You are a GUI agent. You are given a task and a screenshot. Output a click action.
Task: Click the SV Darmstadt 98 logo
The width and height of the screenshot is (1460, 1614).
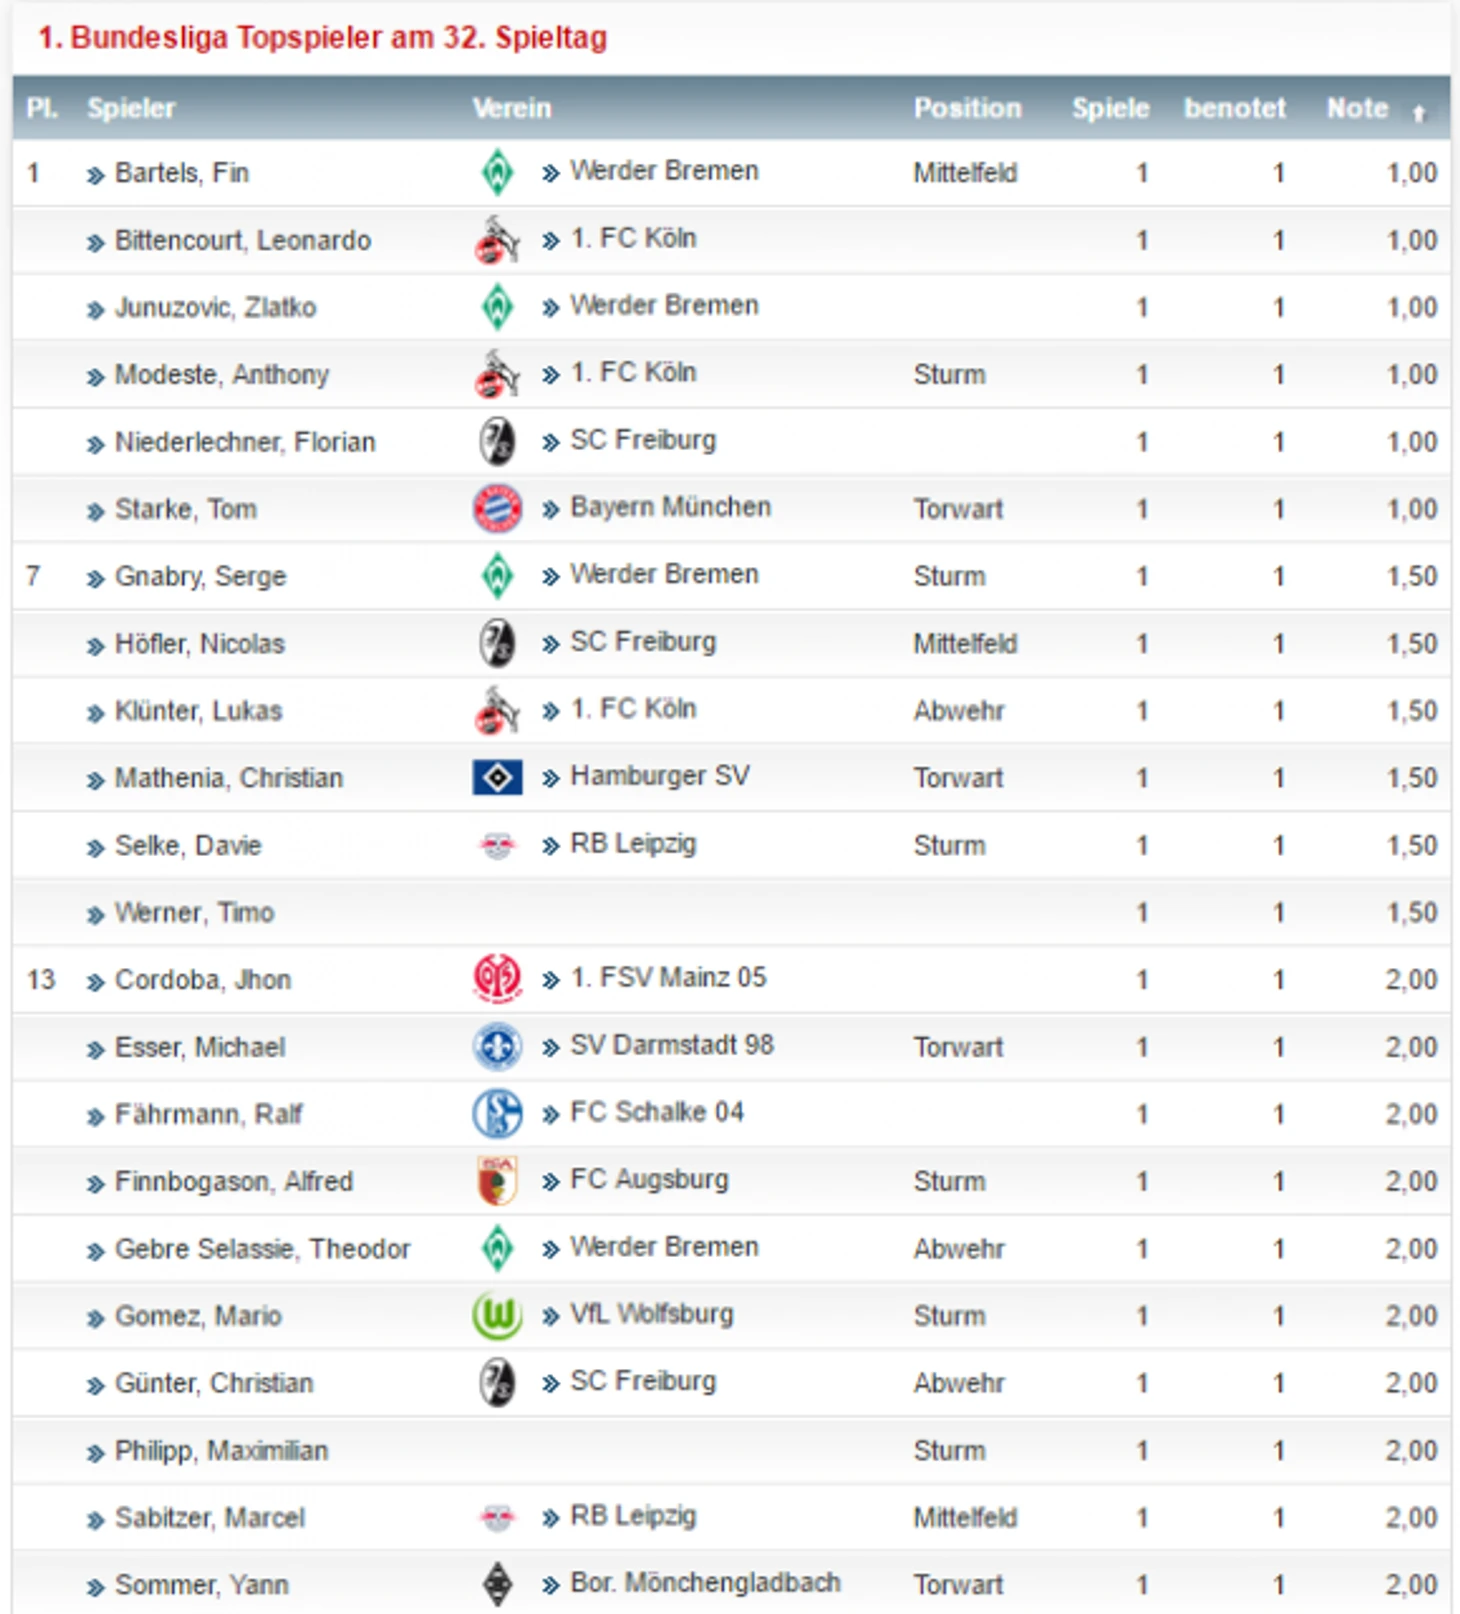[497, 1046]
